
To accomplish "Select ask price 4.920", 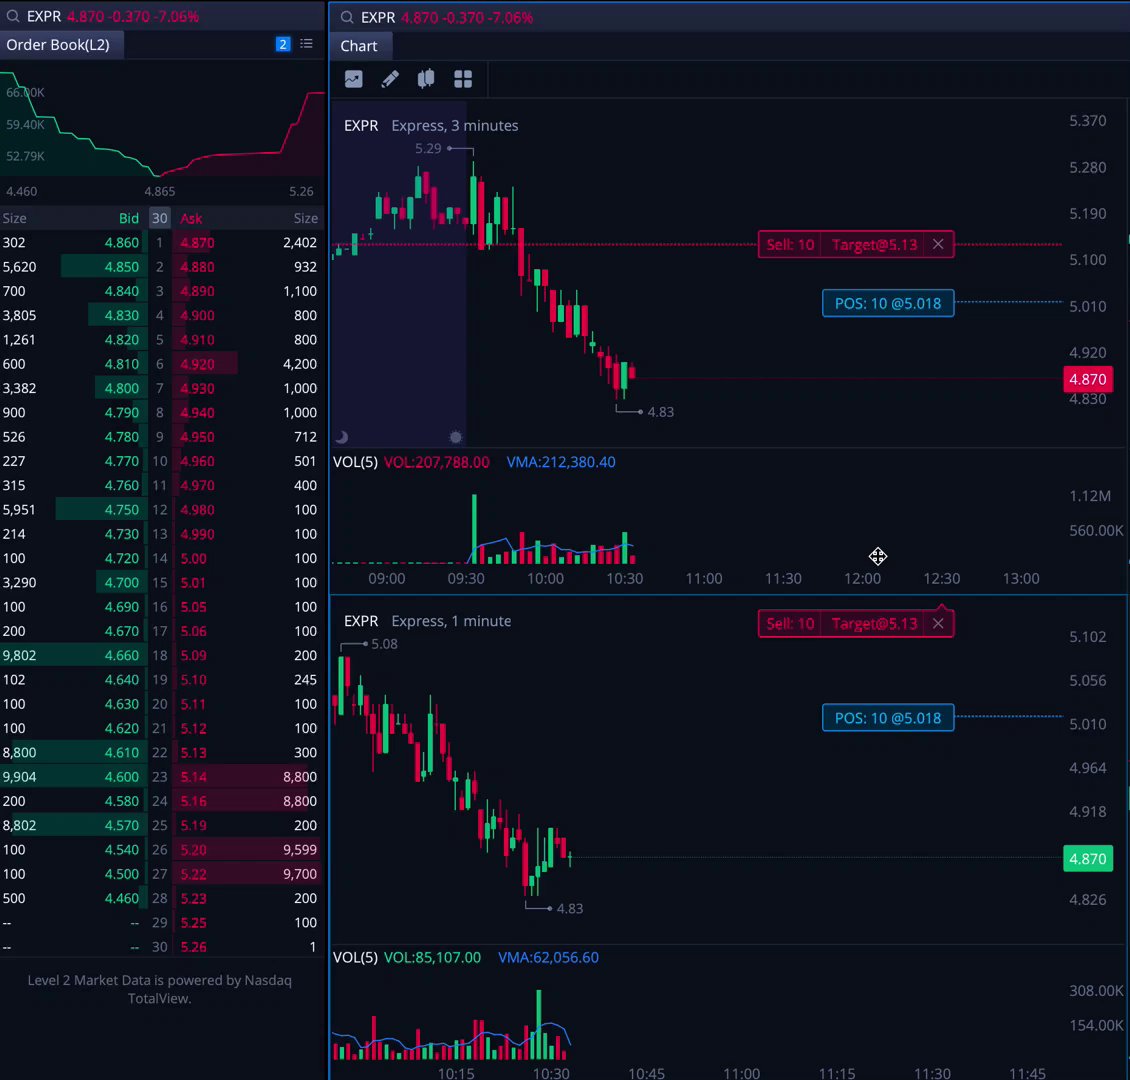I will tap(197, 364).
